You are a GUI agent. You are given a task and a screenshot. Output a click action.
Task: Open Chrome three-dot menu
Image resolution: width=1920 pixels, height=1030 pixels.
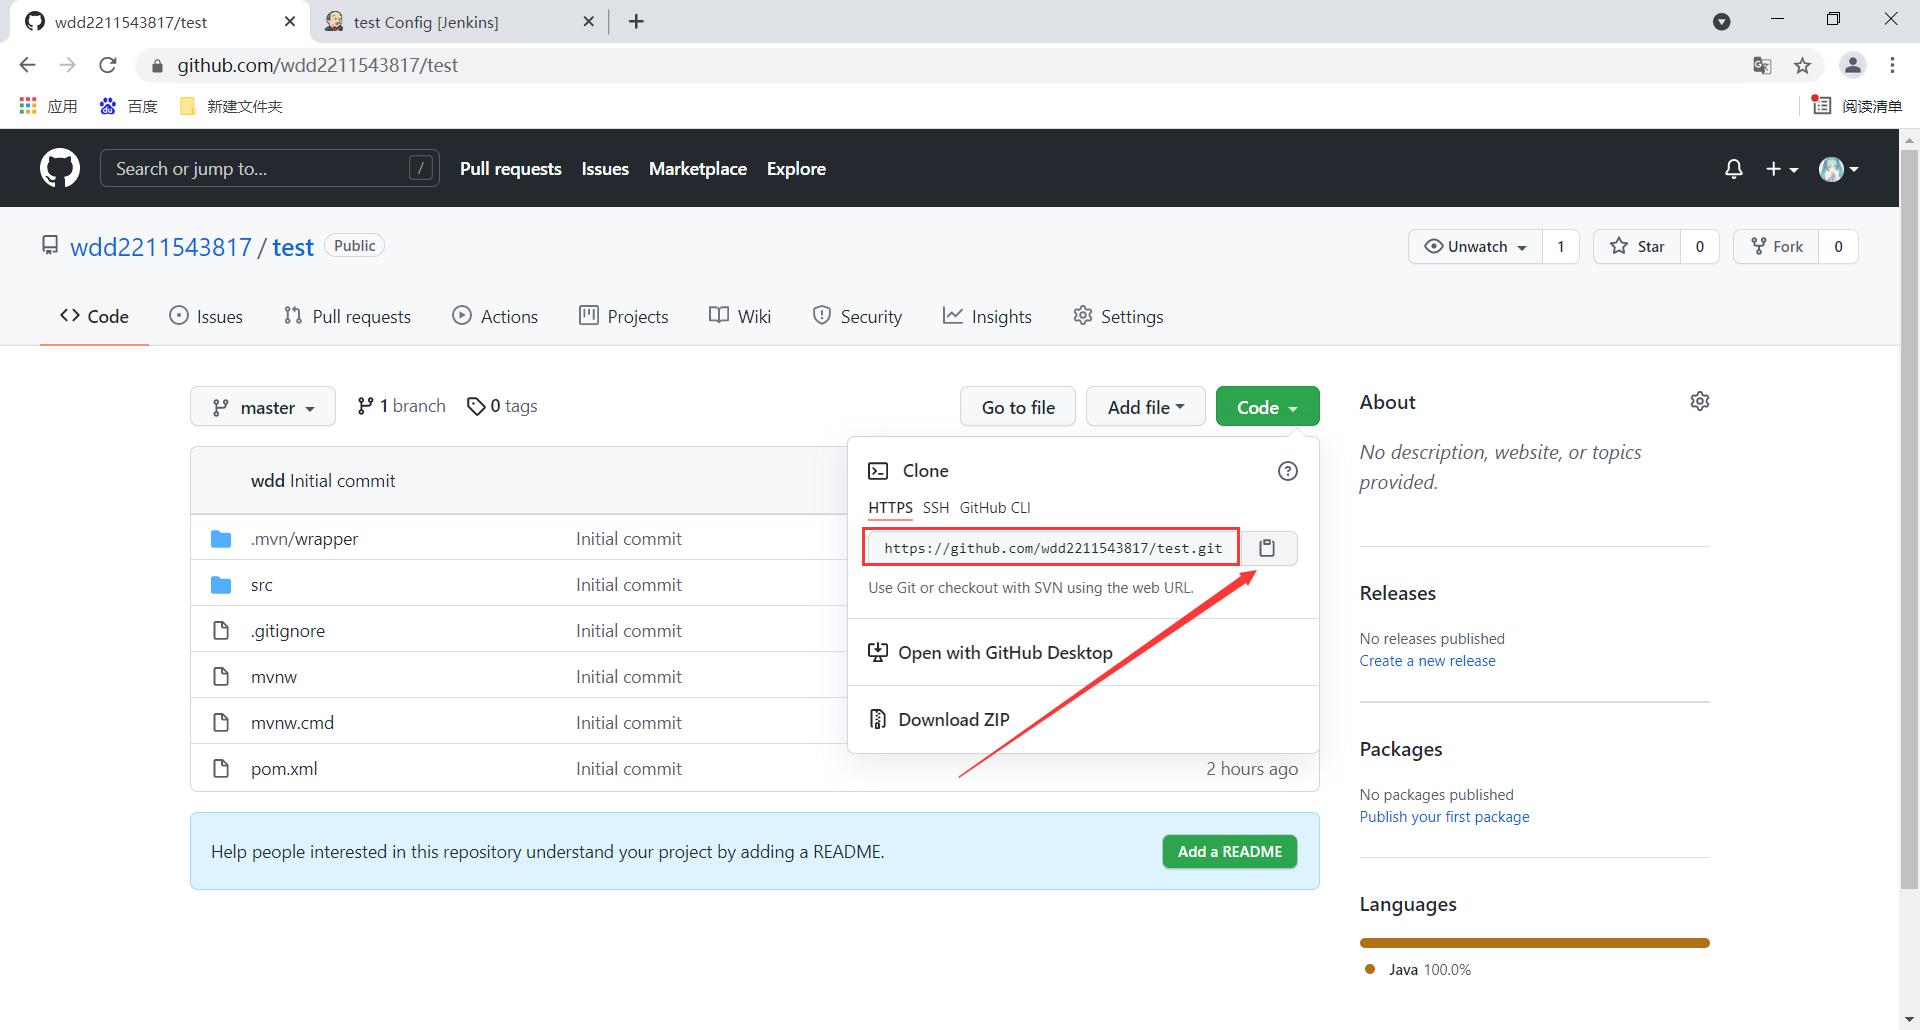(x=1892, y=65)
